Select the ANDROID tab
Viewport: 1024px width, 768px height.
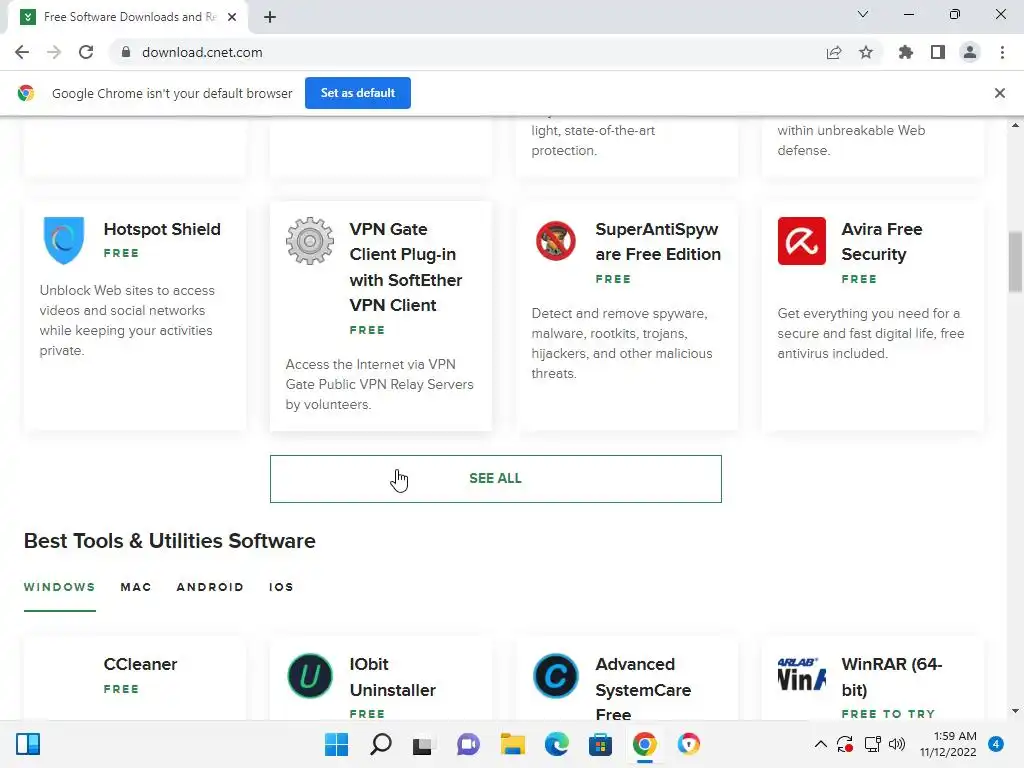(210, 587)
